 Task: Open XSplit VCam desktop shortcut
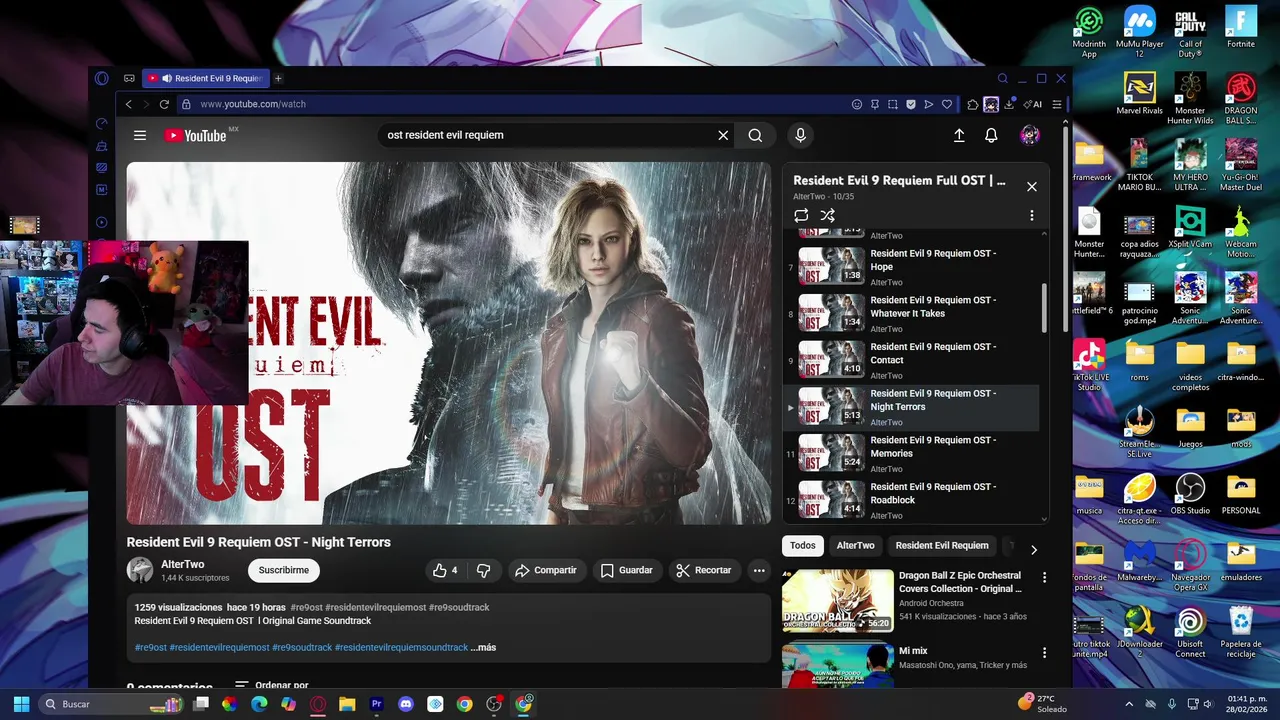[x=1190, y=227]
